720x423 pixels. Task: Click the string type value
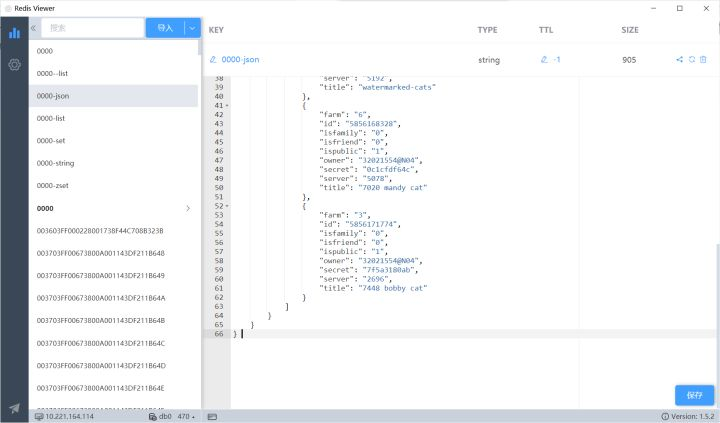(x=489, y=60)
